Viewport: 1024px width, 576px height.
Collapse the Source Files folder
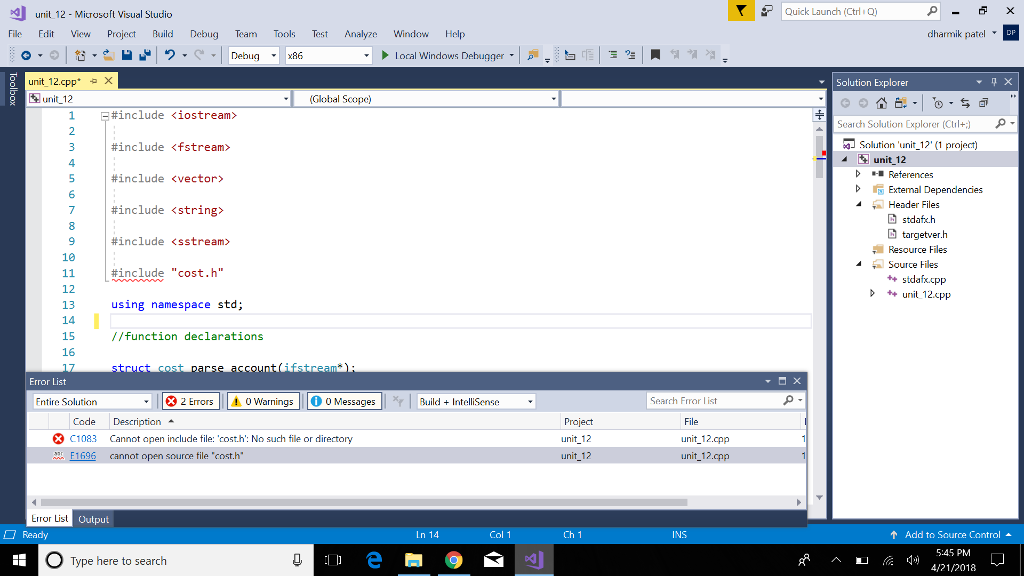[856, 264]
